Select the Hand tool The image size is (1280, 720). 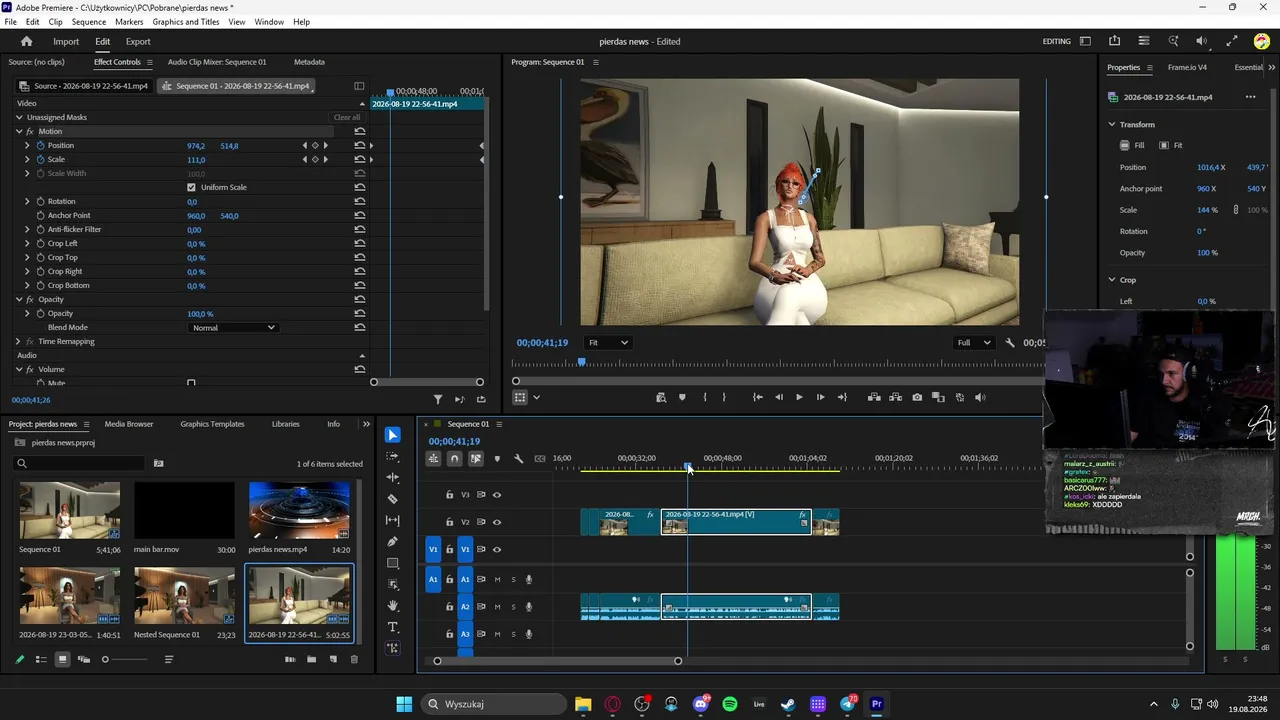pos(393,605)
